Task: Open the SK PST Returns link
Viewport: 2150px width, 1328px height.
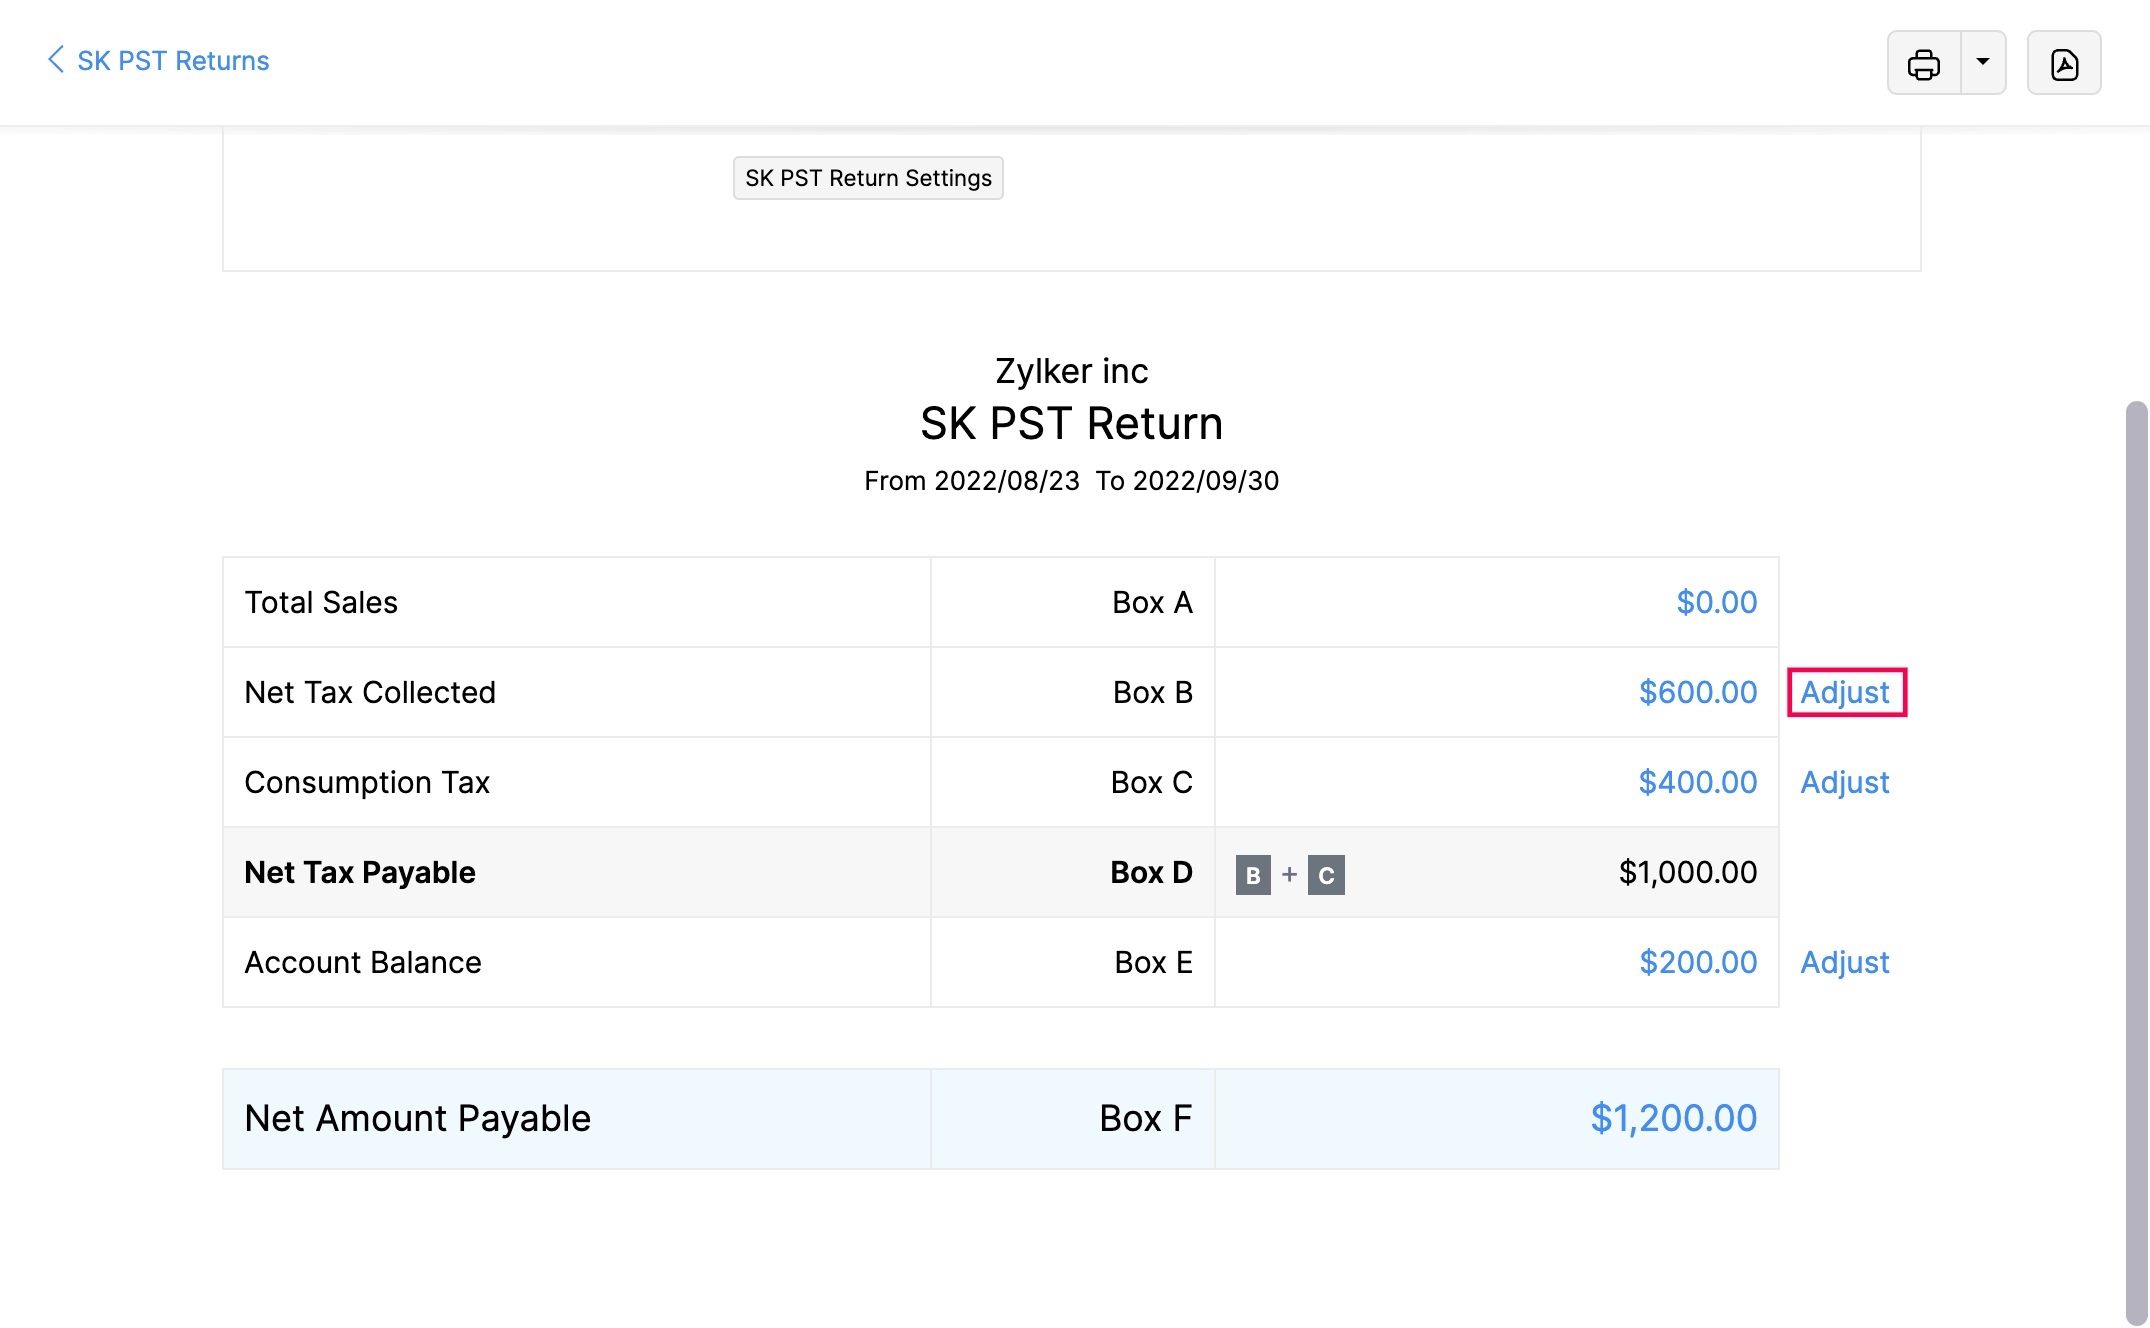Action: click(173, 61)
